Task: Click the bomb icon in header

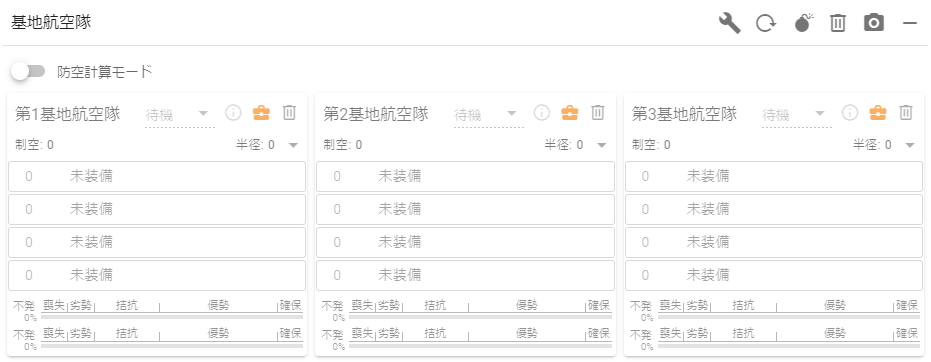Action: [803, 23]
